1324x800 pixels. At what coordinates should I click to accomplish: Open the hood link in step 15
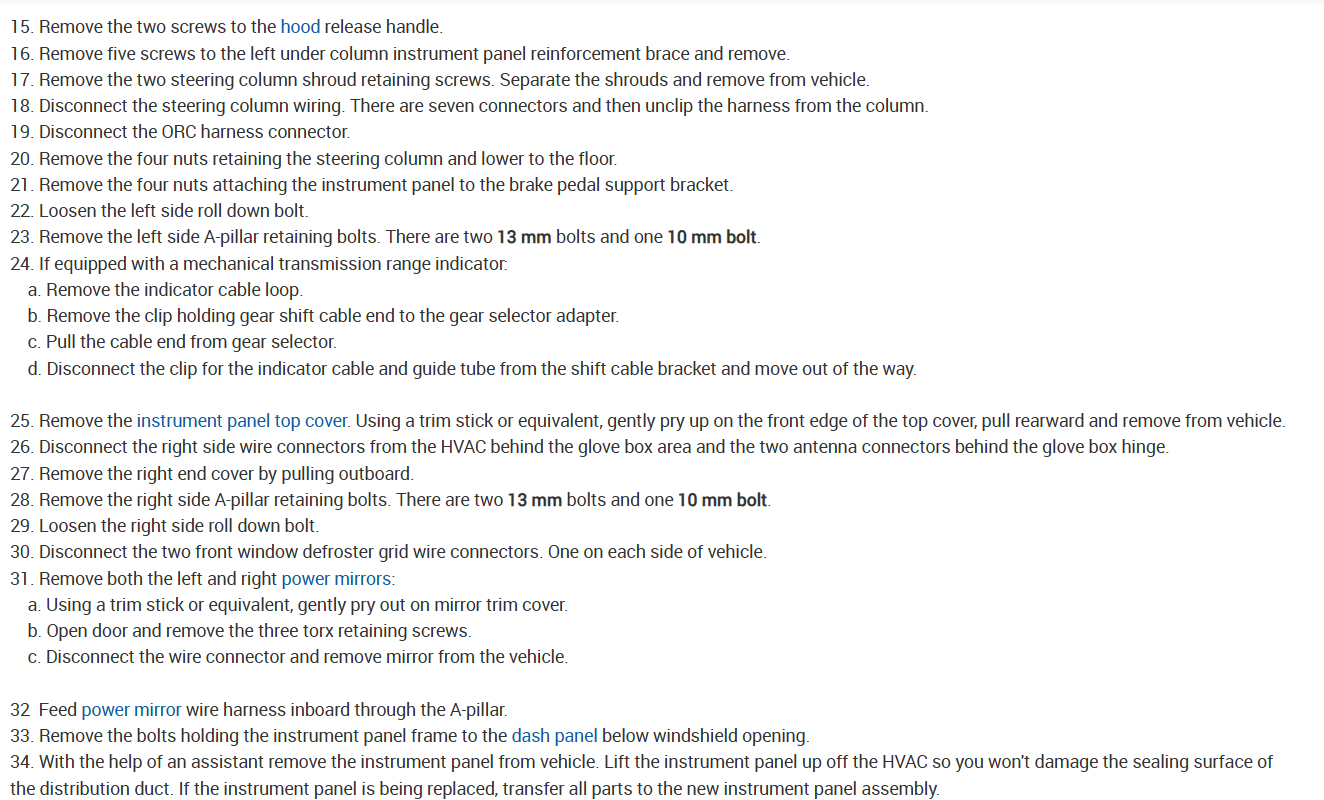[300, 27]
